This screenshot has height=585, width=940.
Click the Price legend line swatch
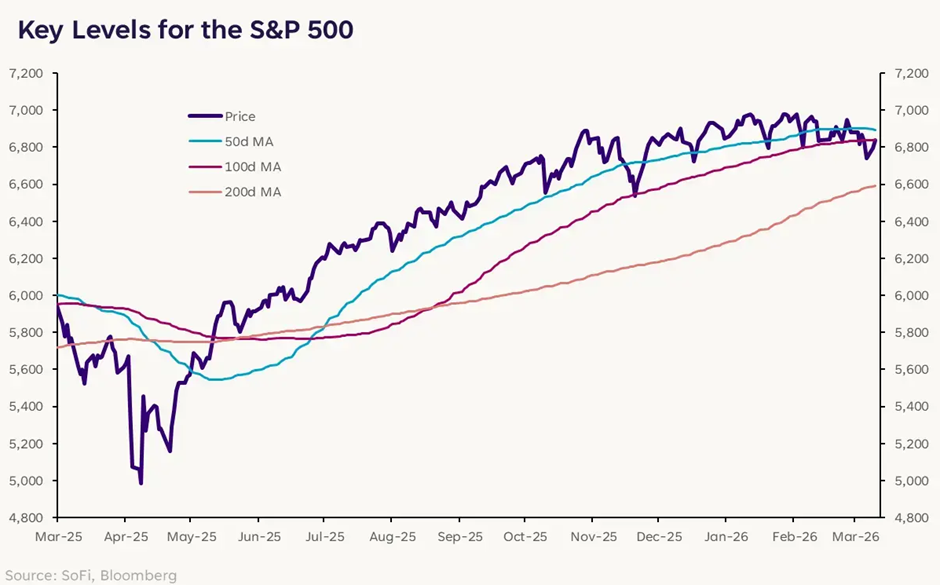coord(205,116)
